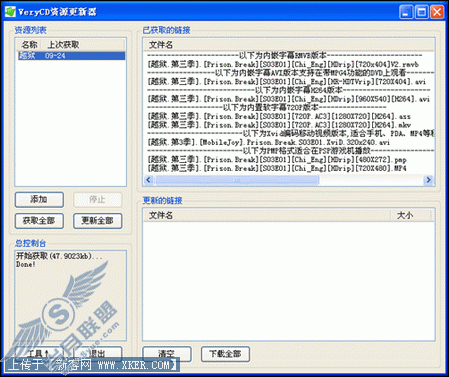Click the 大小 column header

pos(405,215)
